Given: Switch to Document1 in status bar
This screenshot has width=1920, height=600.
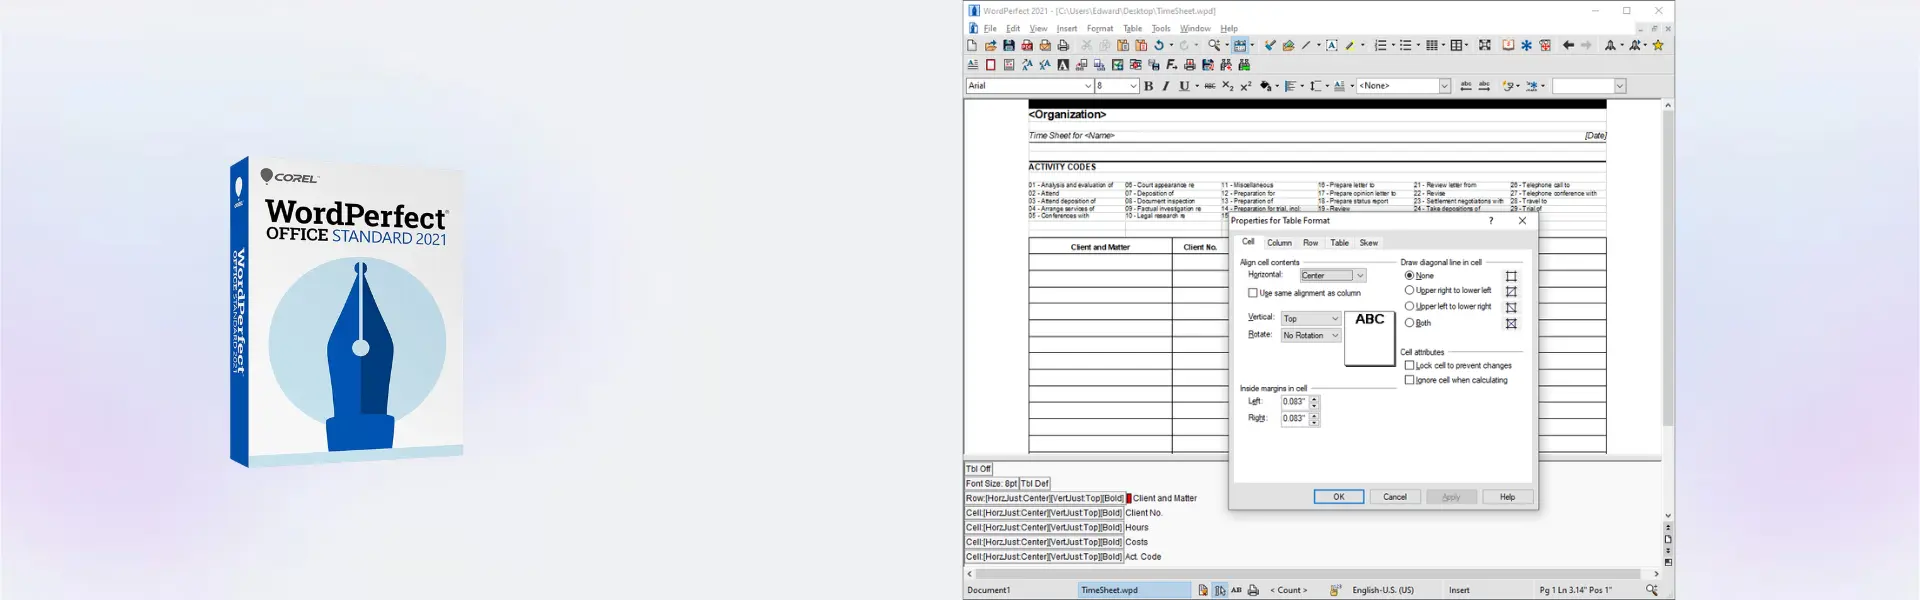Looking at the screenshot, I should [x=989, y=590].
